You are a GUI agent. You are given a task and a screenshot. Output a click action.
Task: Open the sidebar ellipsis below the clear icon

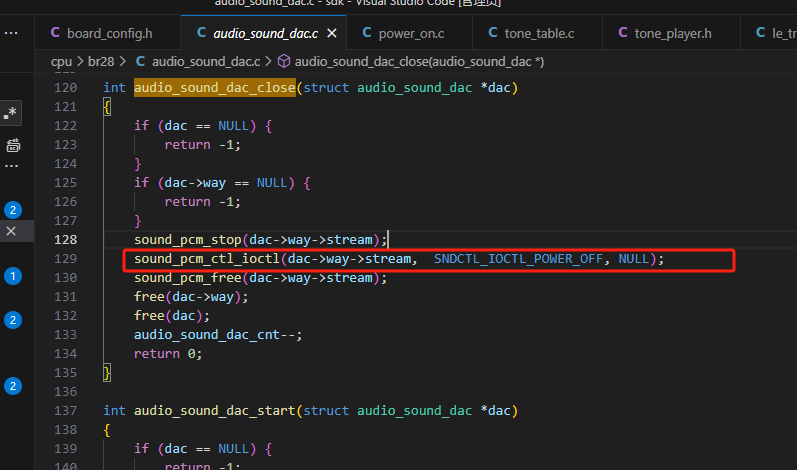point(11,166)
